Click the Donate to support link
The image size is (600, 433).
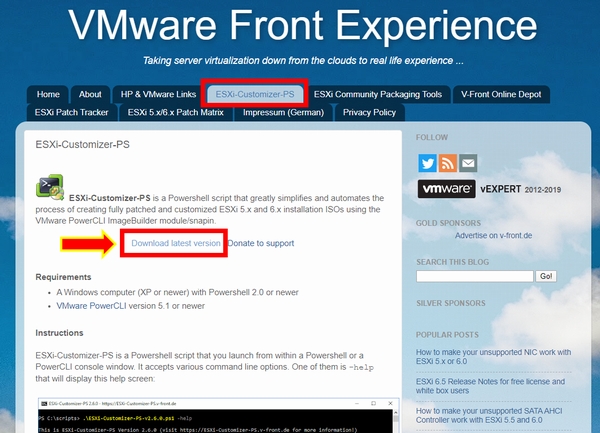[261, 243]
